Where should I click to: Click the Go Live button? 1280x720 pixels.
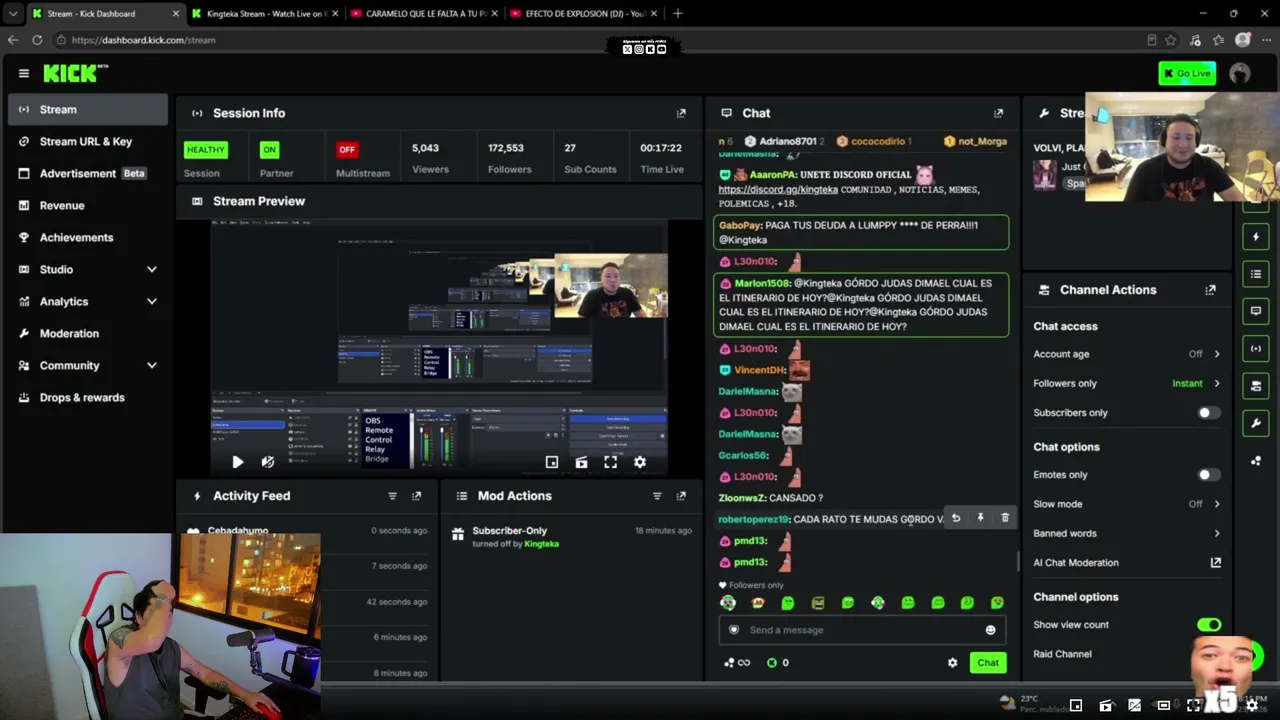click(1187, 73)
